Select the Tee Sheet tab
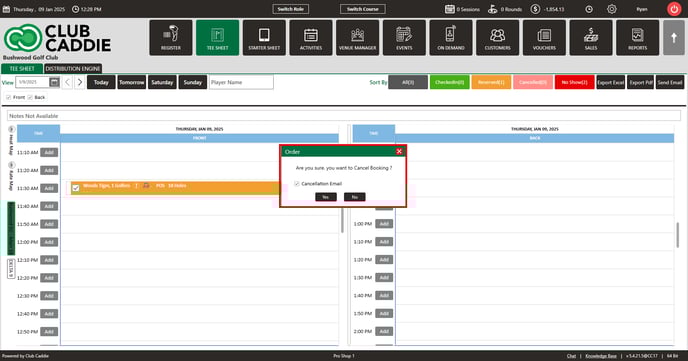The image size is (688, 361). click(22, 69)
